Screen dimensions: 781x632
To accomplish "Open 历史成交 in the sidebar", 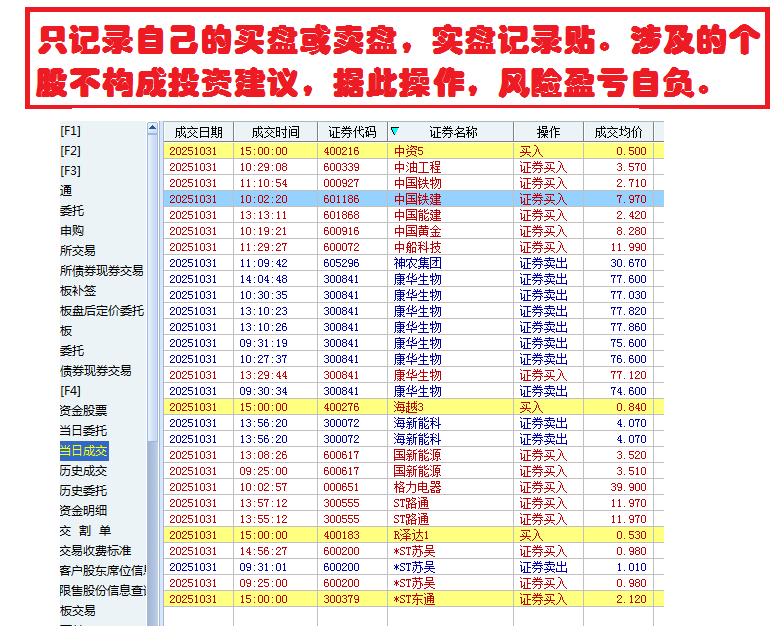I will tap(83, 471).
